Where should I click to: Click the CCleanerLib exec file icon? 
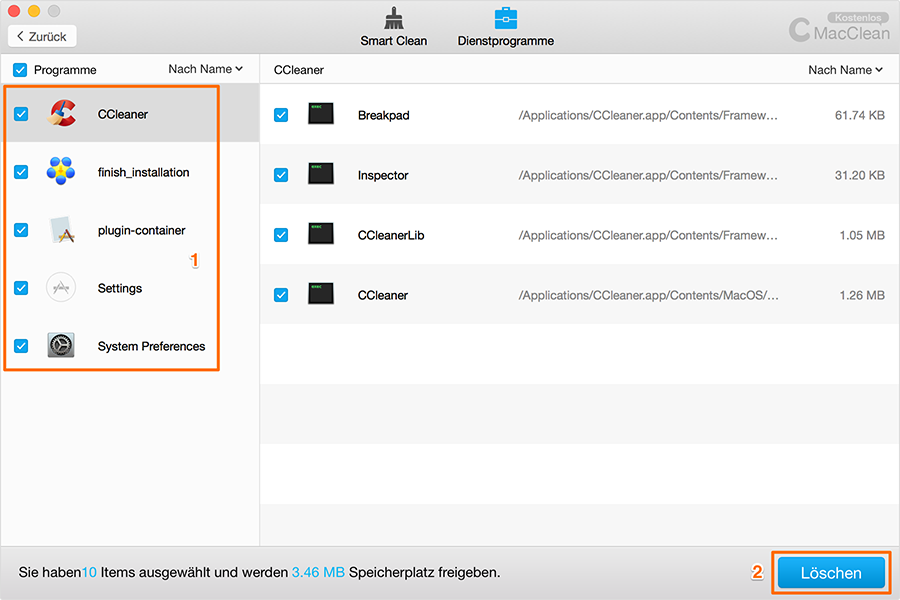point(321,234)
